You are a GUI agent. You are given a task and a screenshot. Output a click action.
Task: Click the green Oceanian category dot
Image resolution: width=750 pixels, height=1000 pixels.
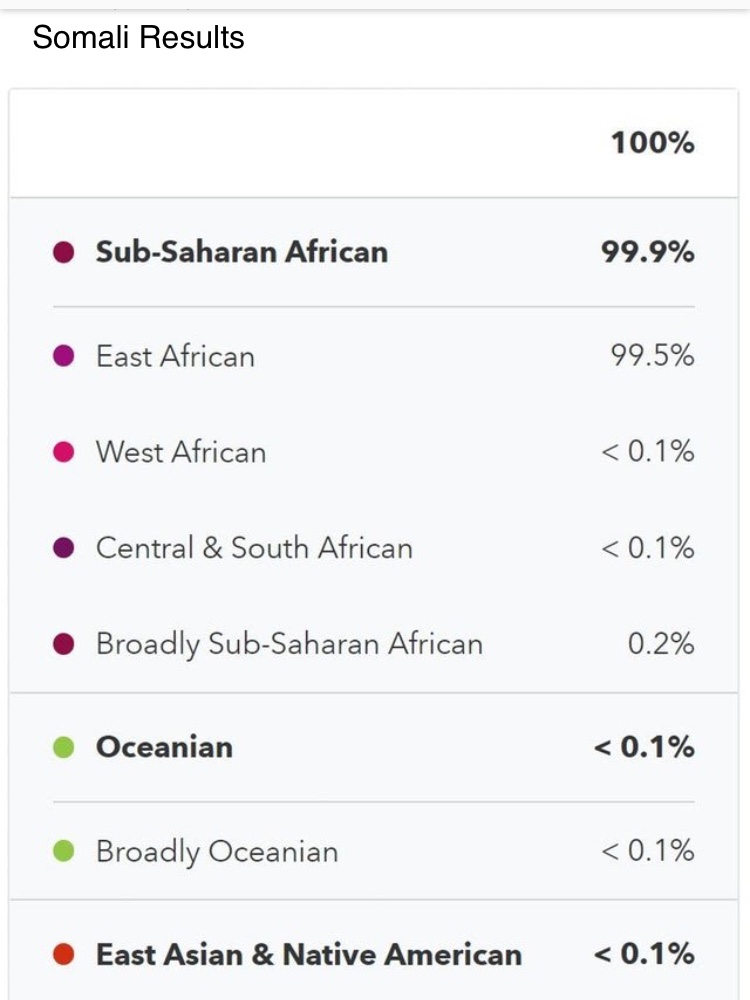coord(63,747)
